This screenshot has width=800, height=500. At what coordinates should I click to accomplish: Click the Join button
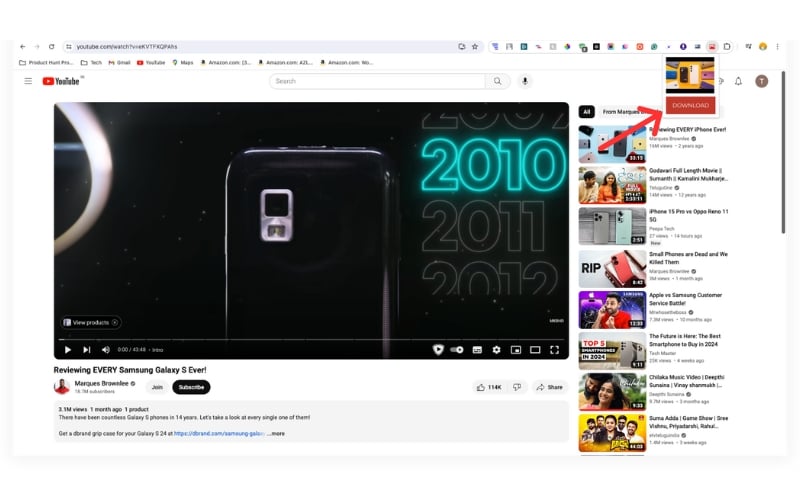[157, 387]
